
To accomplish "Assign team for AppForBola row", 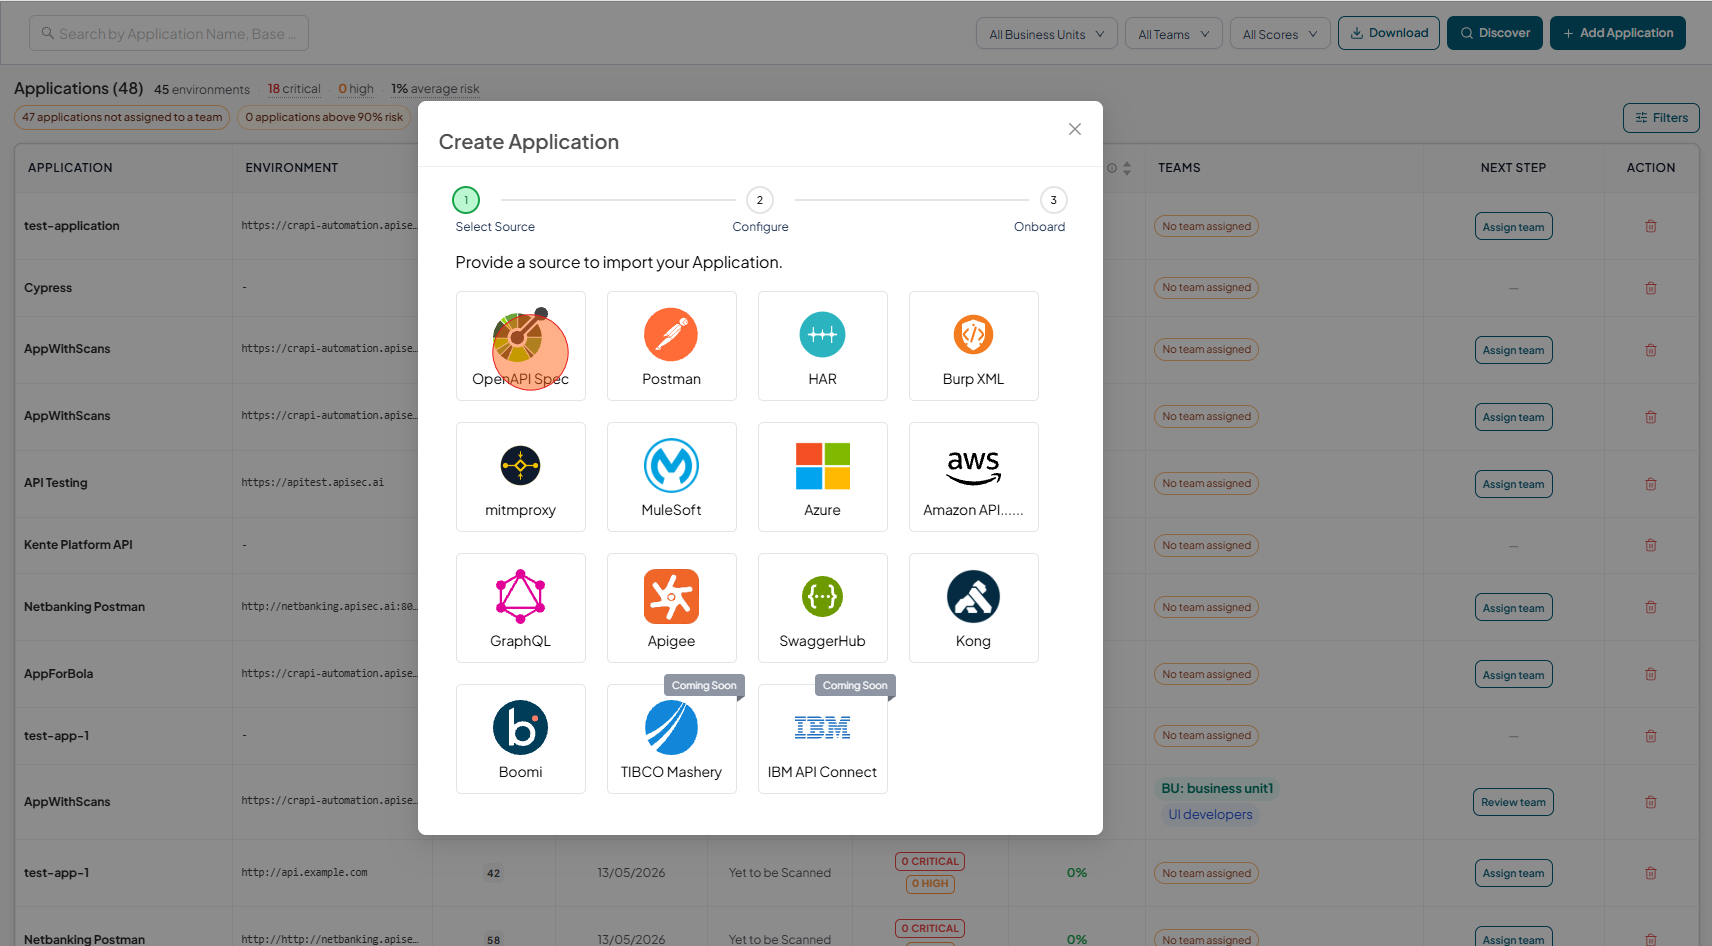I will tap(1513, 675).
